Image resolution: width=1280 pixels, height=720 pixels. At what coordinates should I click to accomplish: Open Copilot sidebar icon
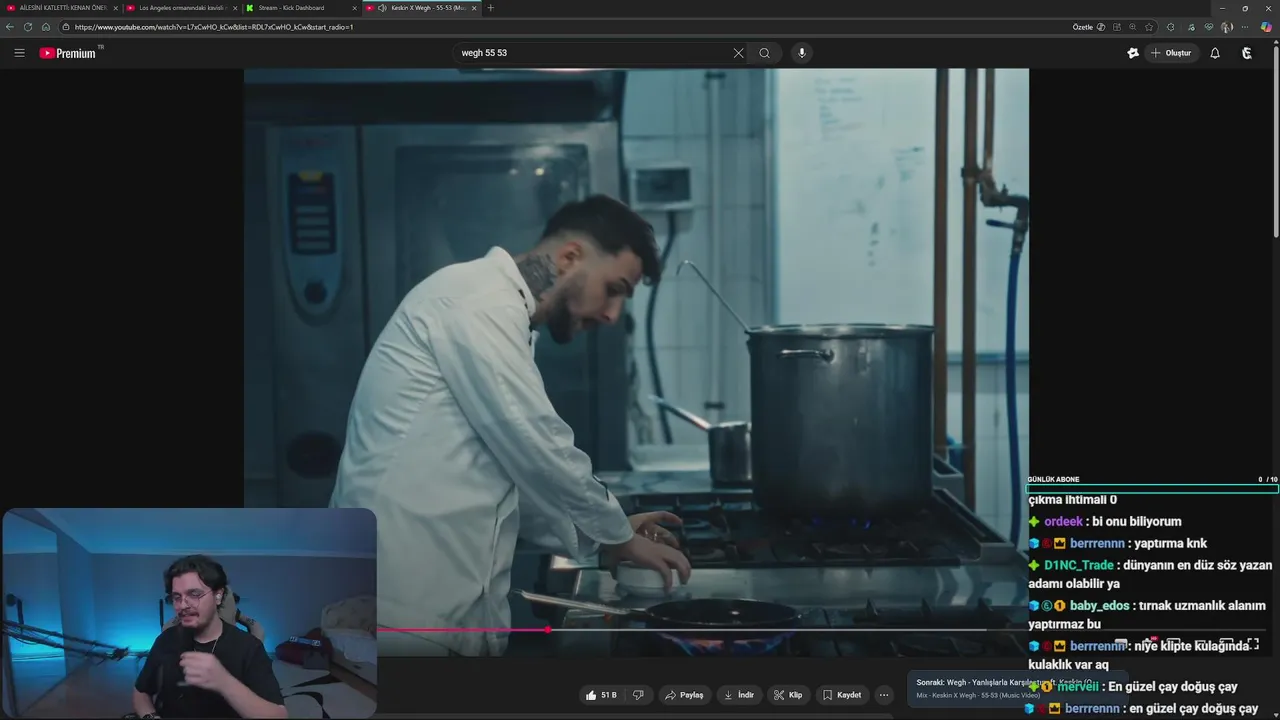[x=1266, y=27]
